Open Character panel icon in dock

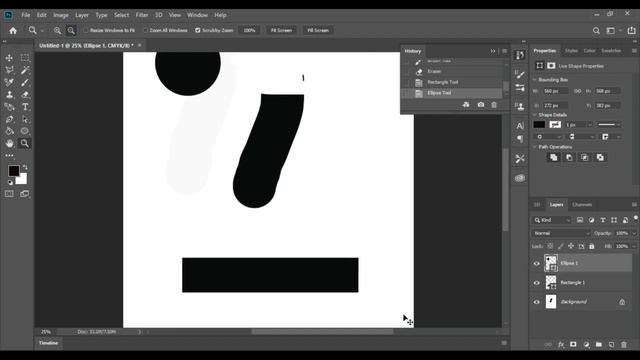520,126
